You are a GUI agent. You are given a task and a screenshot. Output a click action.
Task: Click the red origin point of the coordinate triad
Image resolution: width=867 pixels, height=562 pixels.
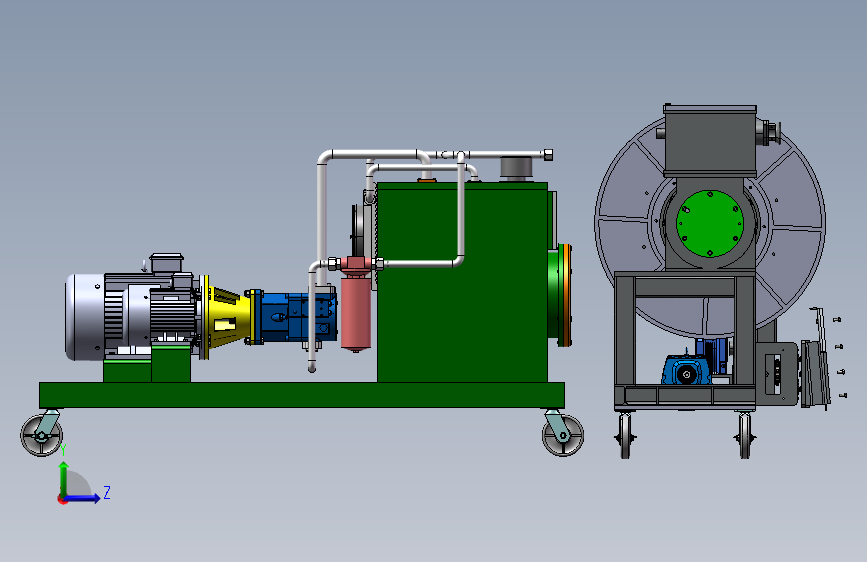62,499
